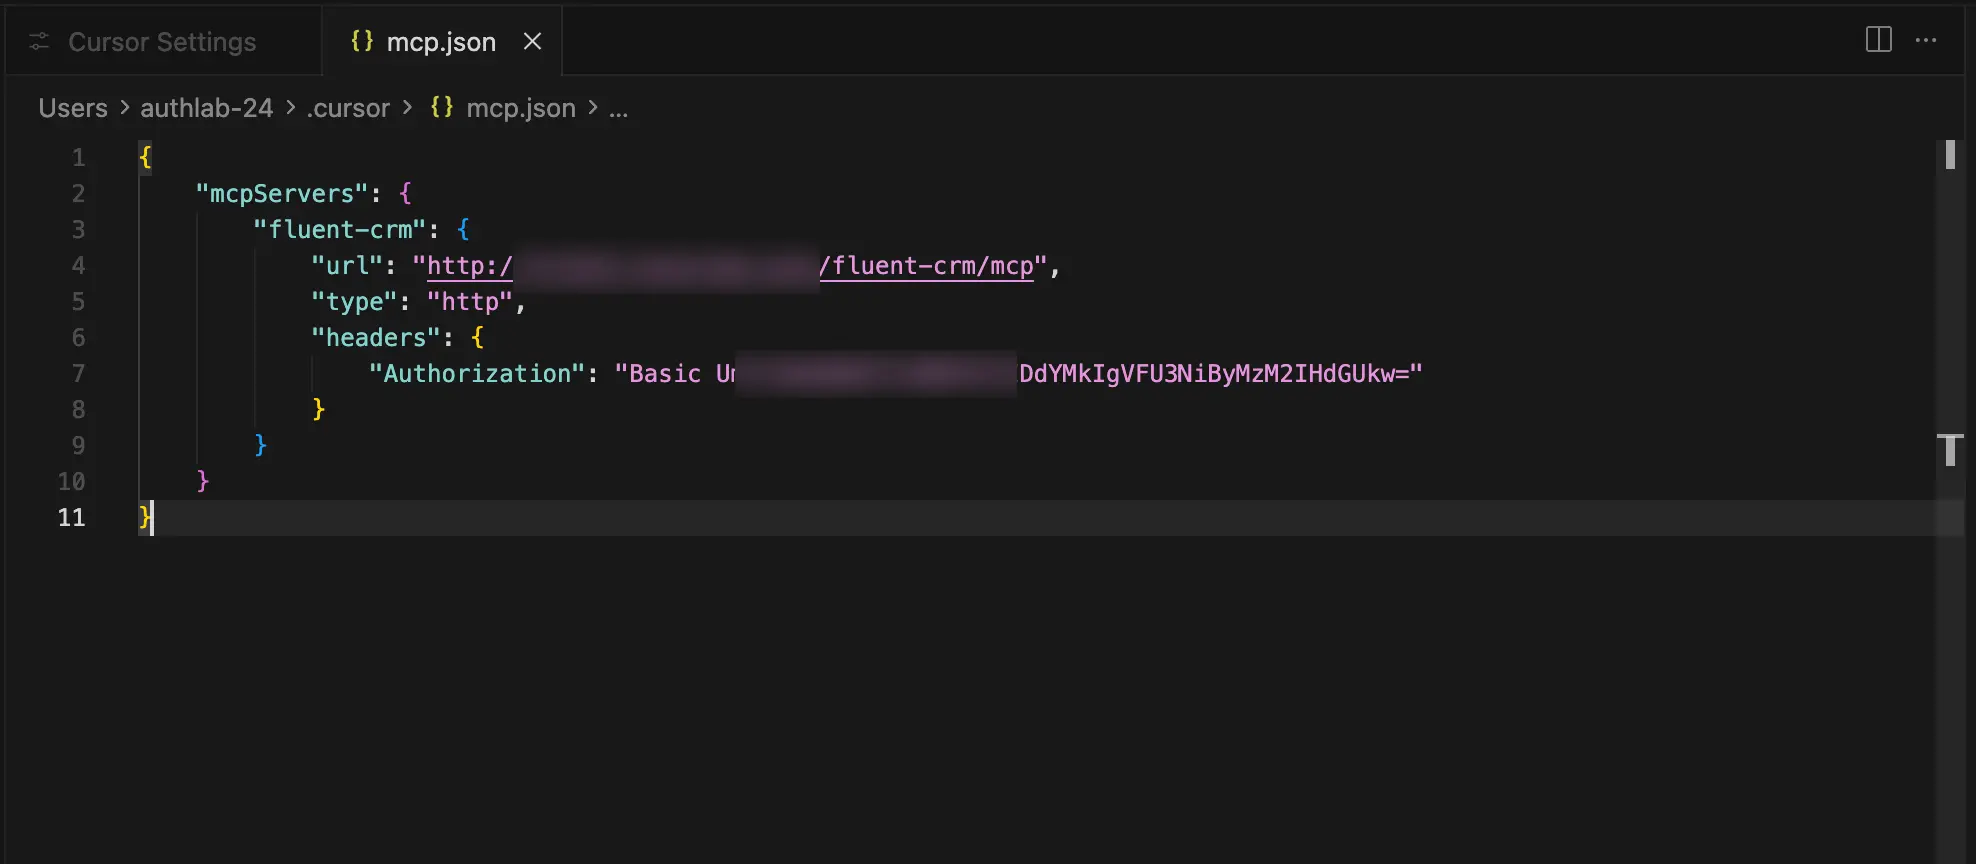Click the "http" value on line 5
The height and width of the screenshot is (864, 1976).
tap(470, 302)
